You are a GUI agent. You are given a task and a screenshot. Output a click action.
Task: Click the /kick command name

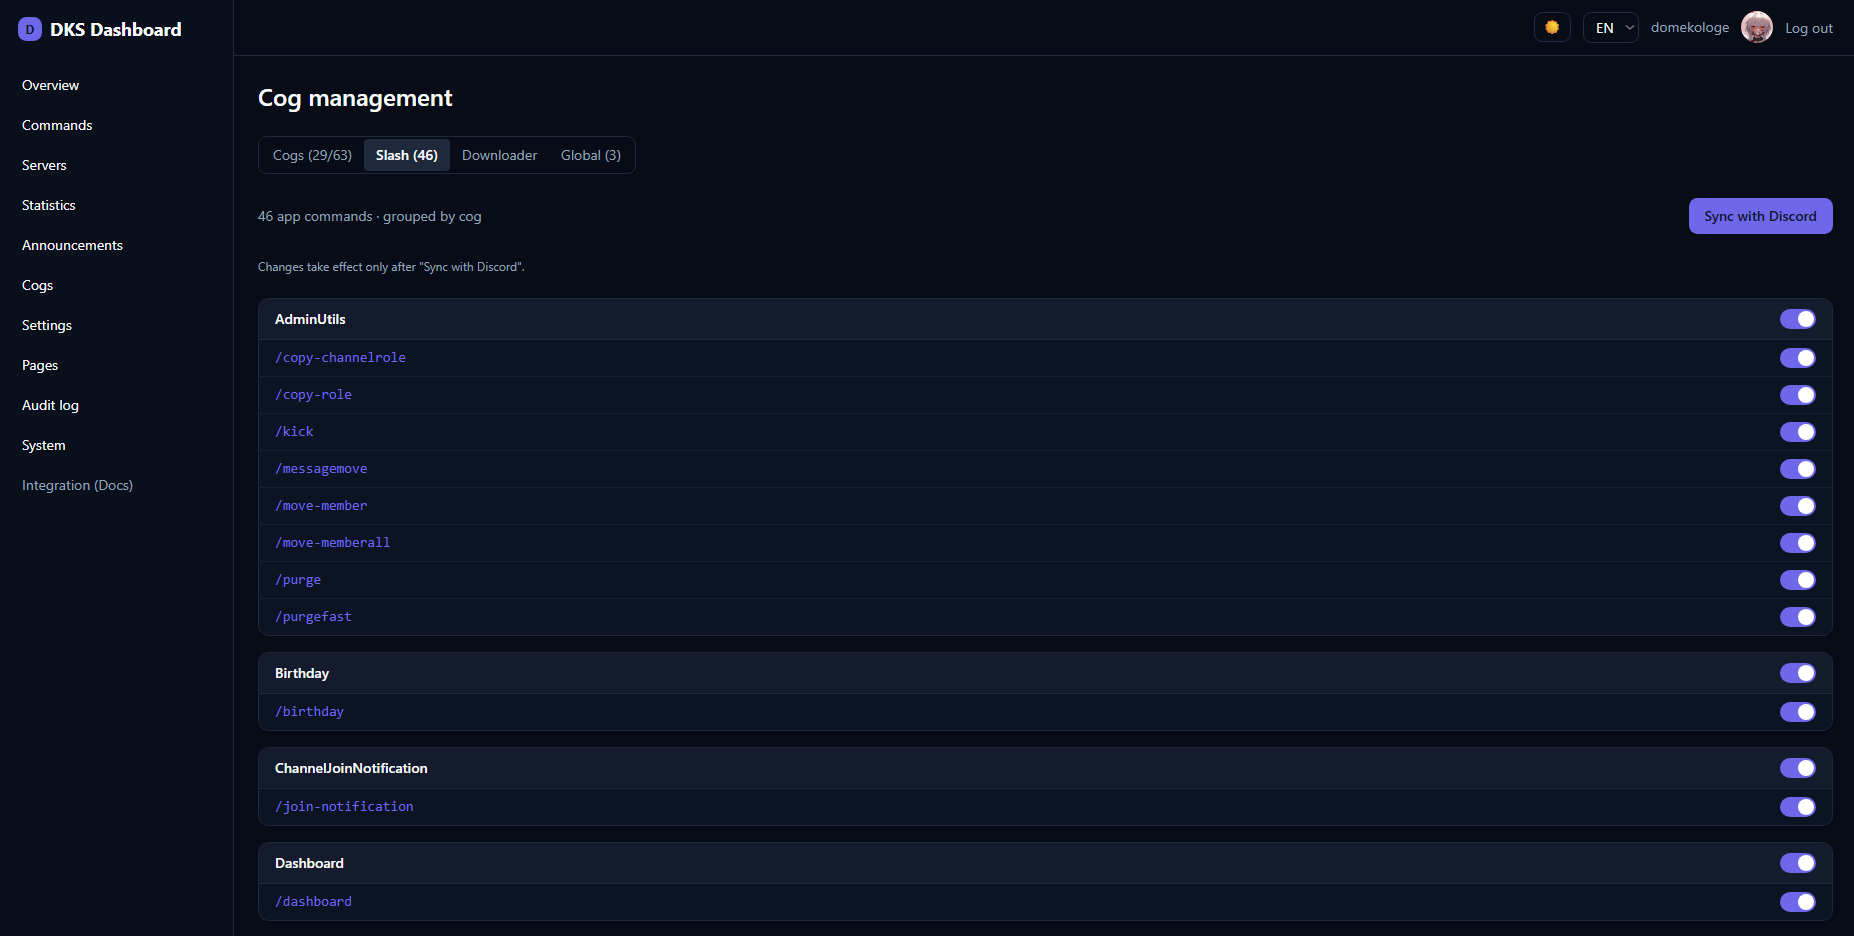click(x=294, y=432)
